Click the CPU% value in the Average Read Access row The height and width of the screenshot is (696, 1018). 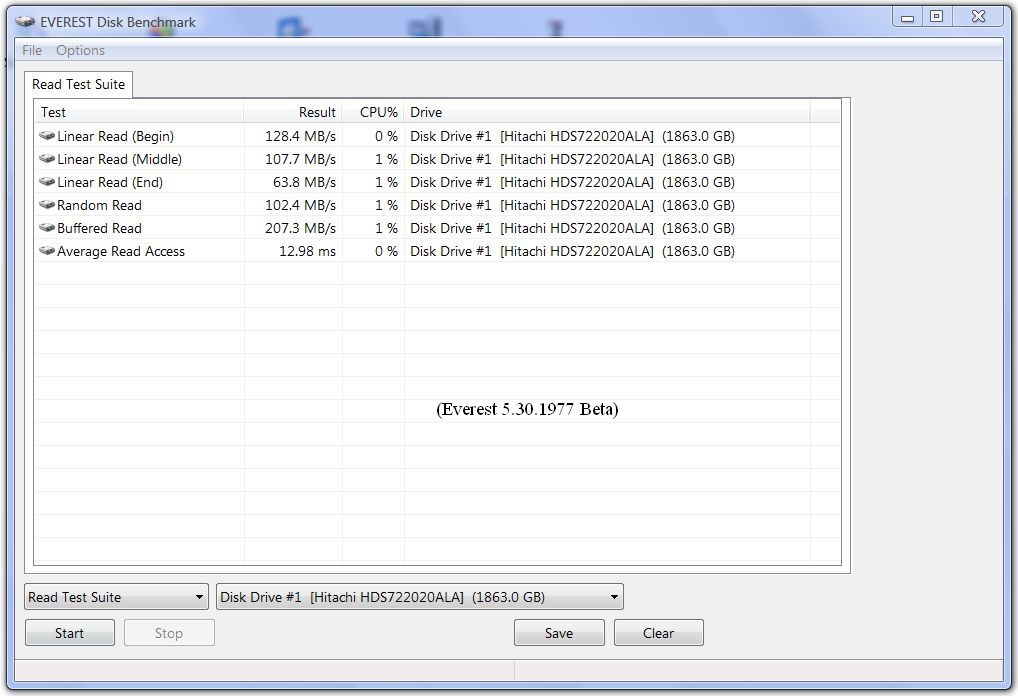pos(386,251)
